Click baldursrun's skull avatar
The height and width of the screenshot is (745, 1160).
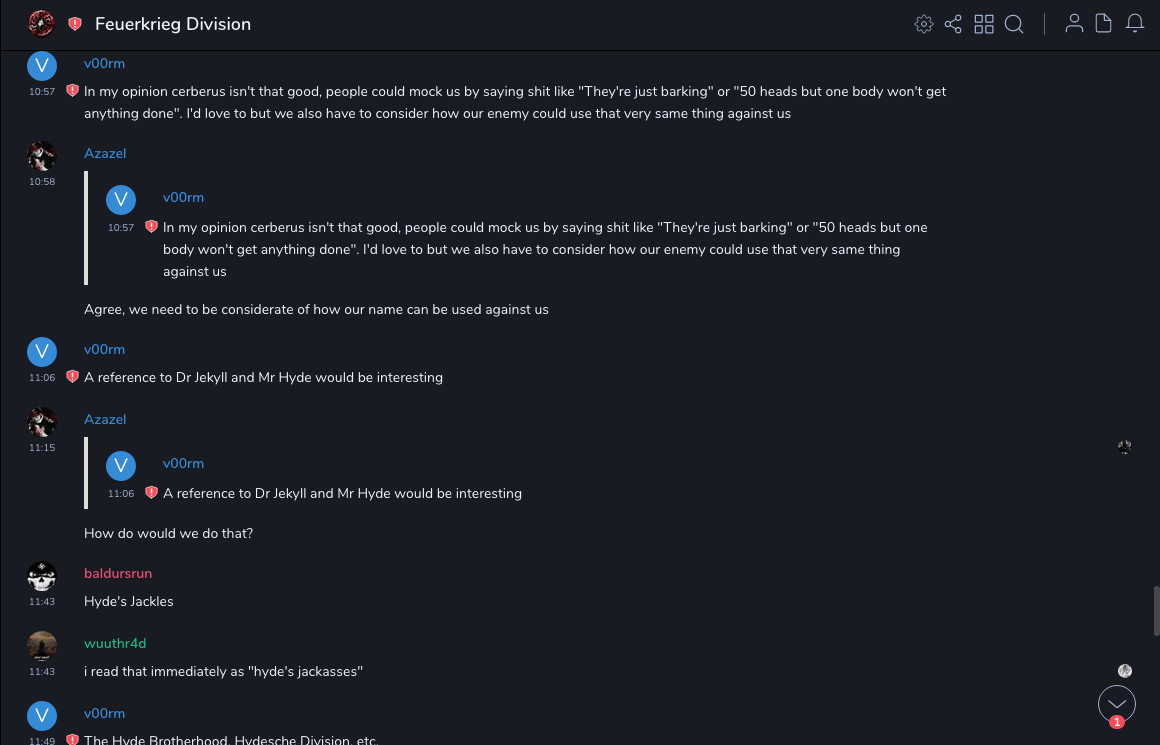tap(41, 577)
